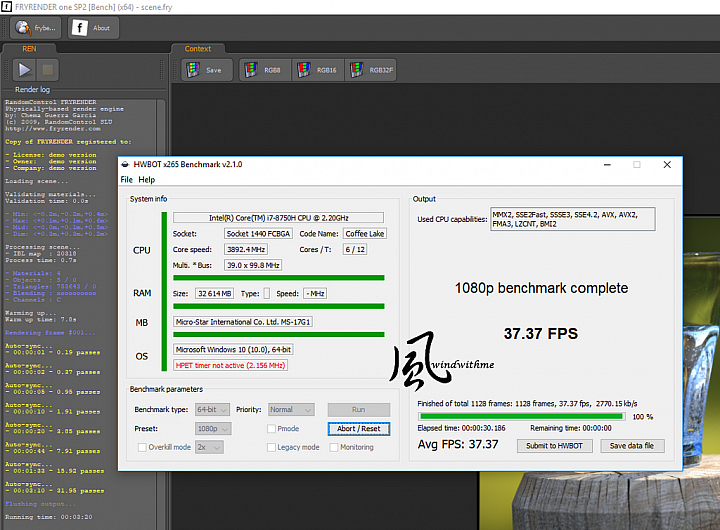Toggle the Overkill mode checkbox

pos(142,447)
